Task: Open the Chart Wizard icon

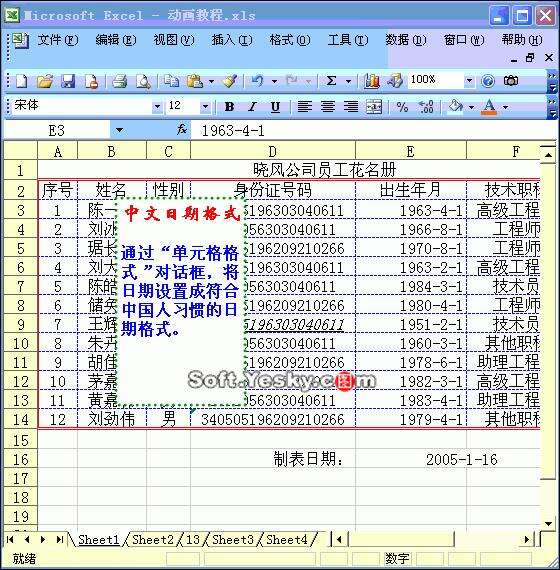Action: point(372,81)
